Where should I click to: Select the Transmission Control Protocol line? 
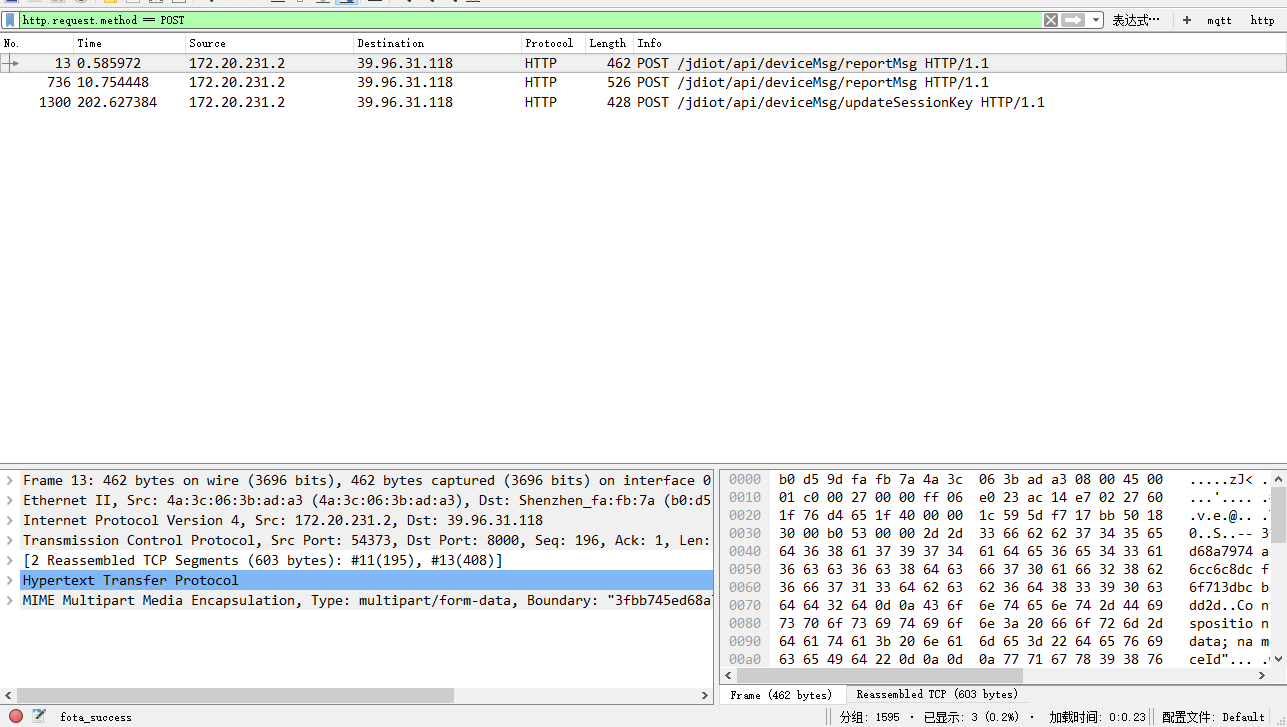pyautogui.click(x=366, y=541)
